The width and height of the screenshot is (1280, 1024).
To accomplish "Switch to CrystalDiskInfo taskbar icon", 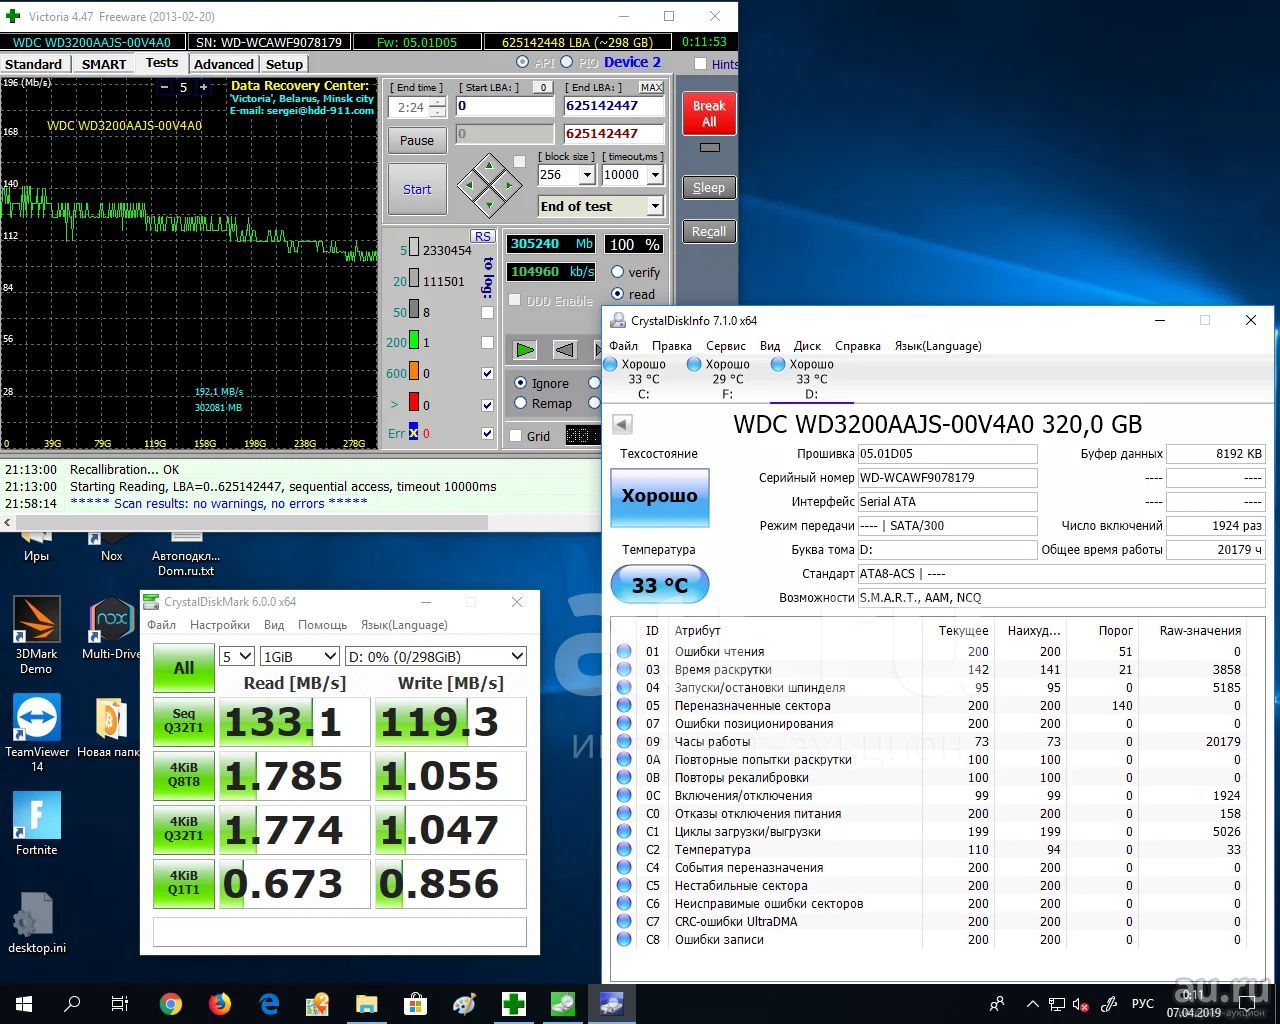I will coord(611,1004).
